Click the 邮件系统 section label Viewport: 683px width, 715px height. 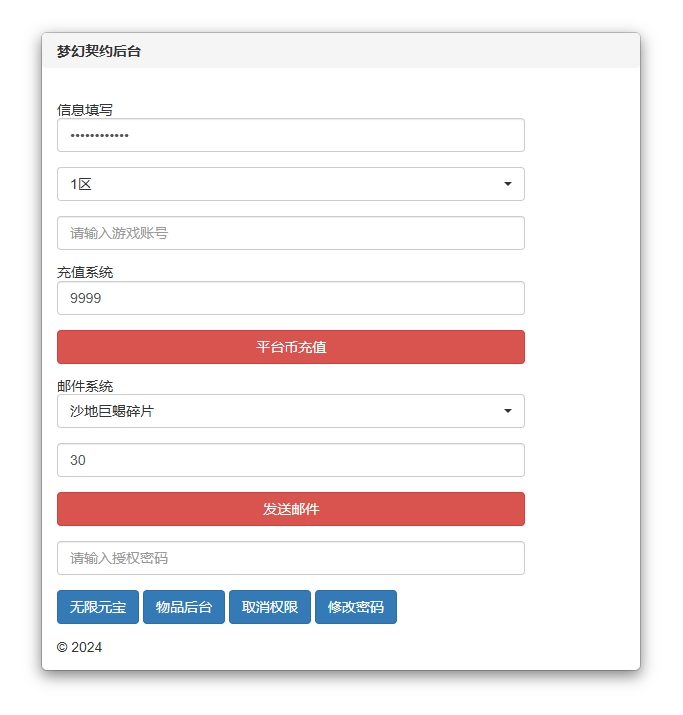[x=85, y=386]
